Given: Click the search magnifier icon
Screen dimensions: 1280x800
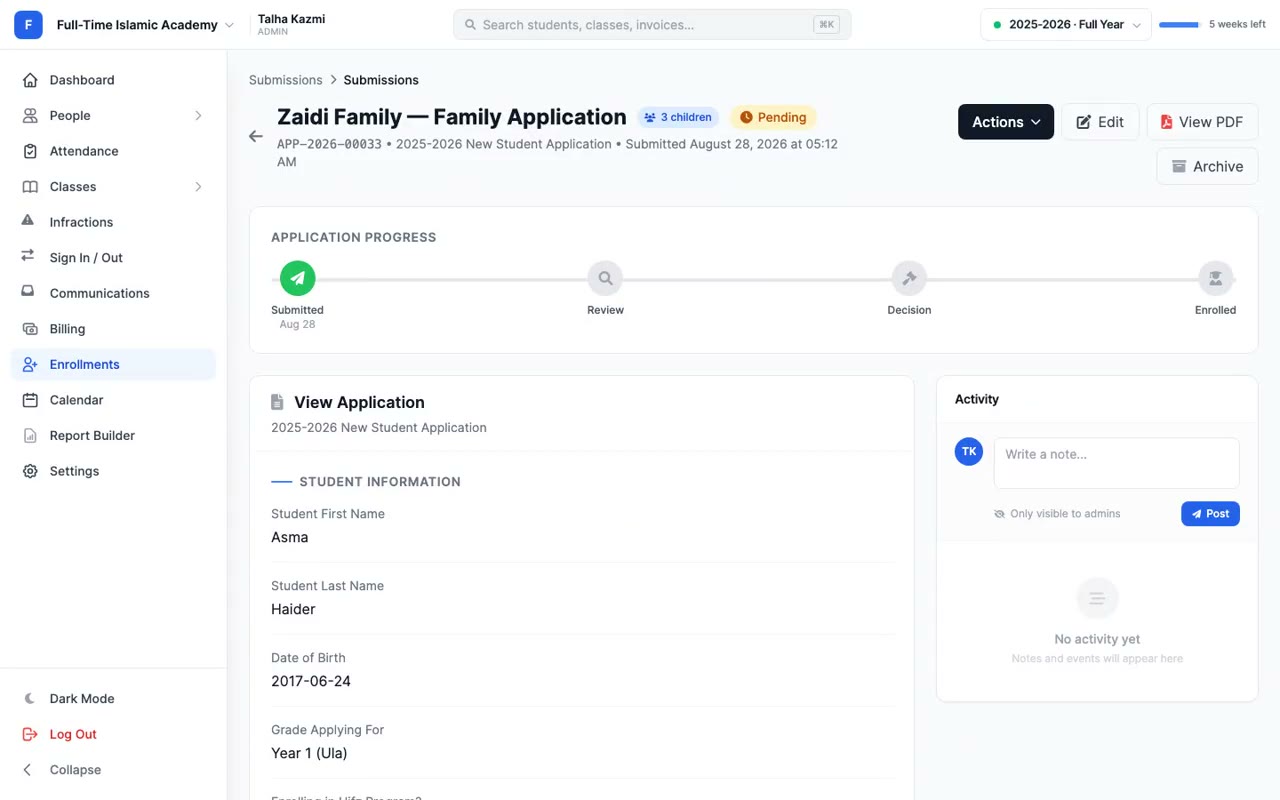Looking at the screenshot, I should (x=470, y=25).
